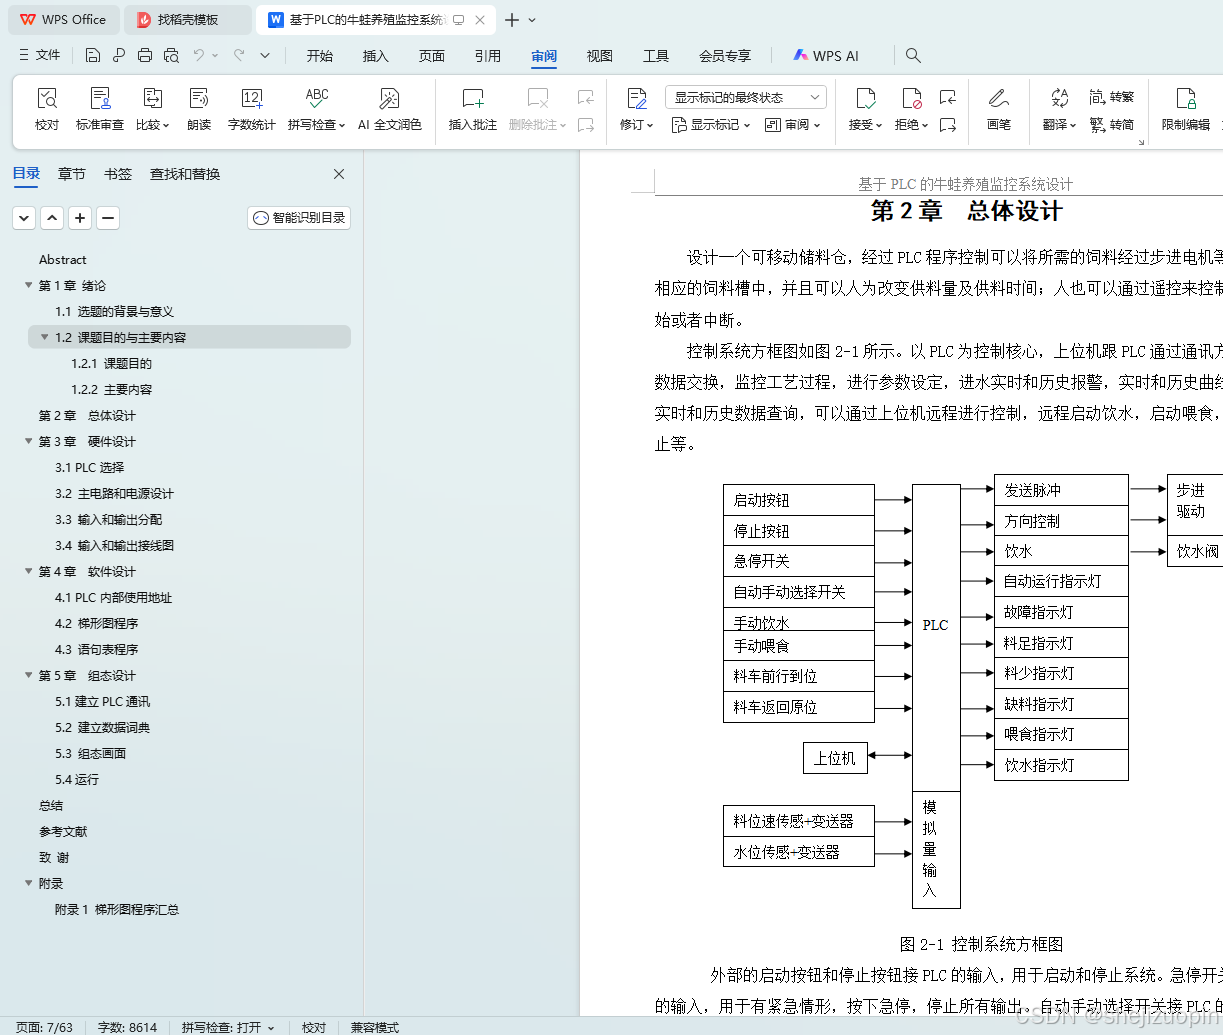Screen dimensions: 1223x1035
Task: Go to 第2章 总体设计 in outline
Action: tap(87, 415)
